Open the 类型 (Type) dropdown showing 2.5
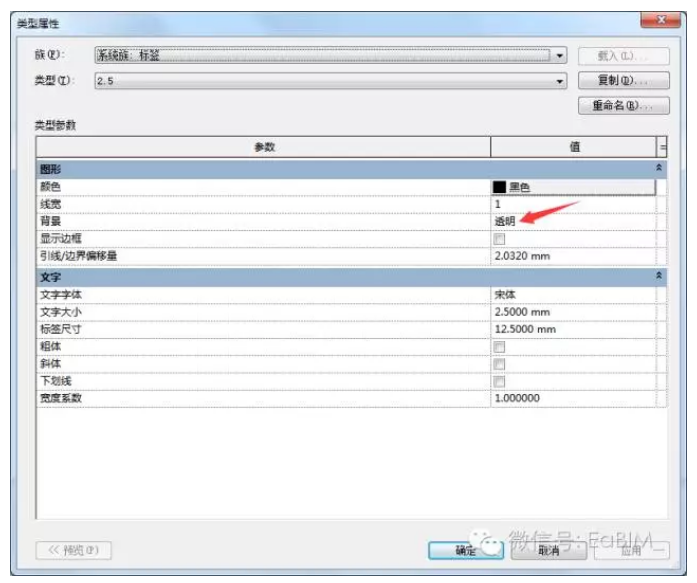Screen dimensions: 697x583 tap(330, 81)
